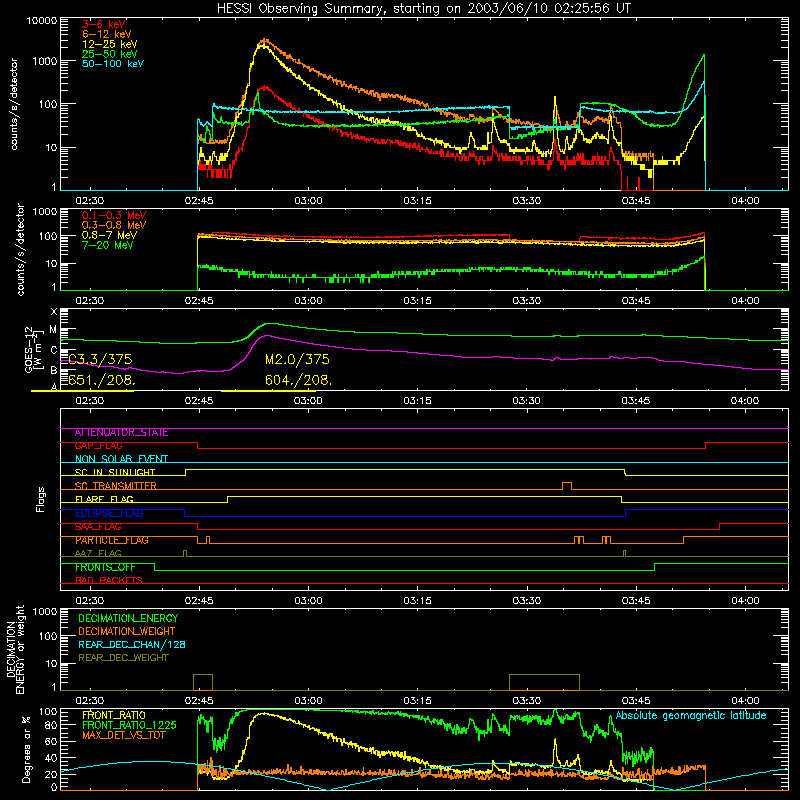
Task: Click the FLARE_FLAG label
Action: pyautogui.click(x=104, y=499)
